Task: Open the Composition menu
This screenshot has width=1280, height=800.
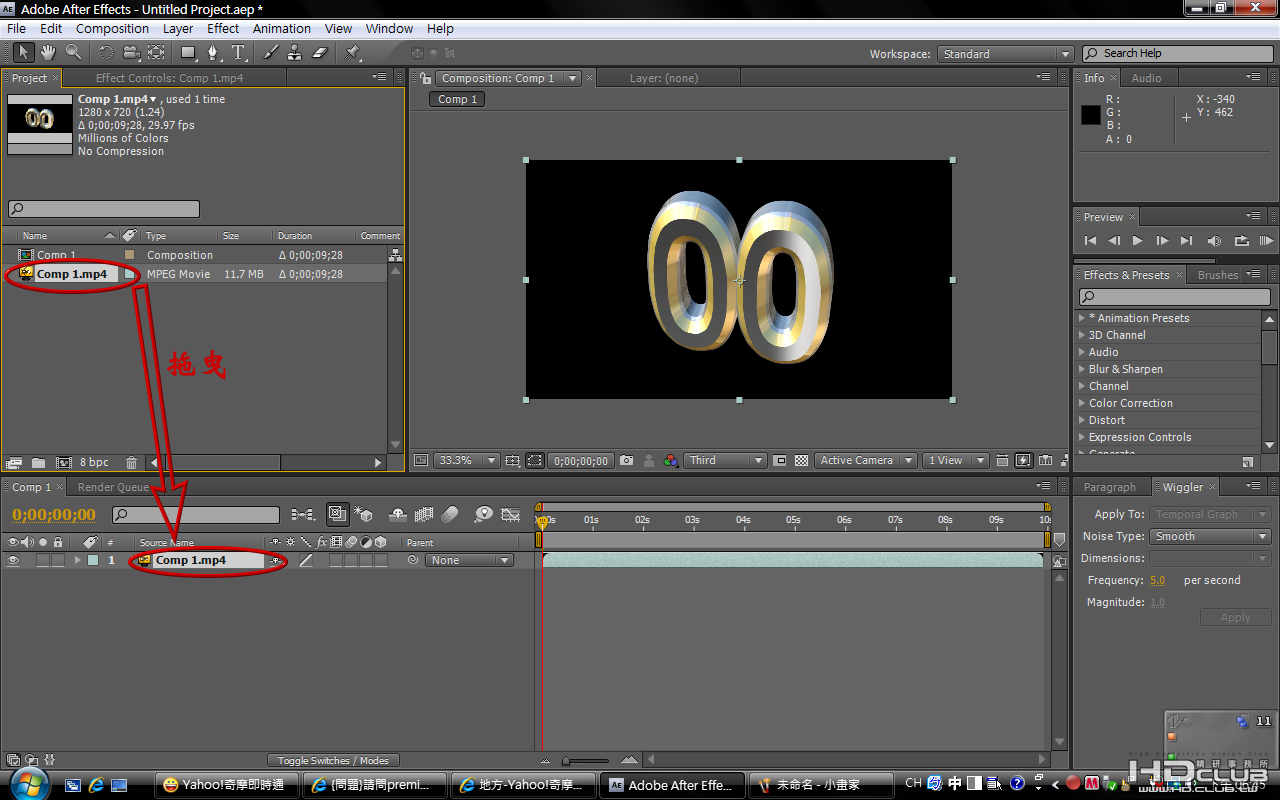Action: point(112,29)
